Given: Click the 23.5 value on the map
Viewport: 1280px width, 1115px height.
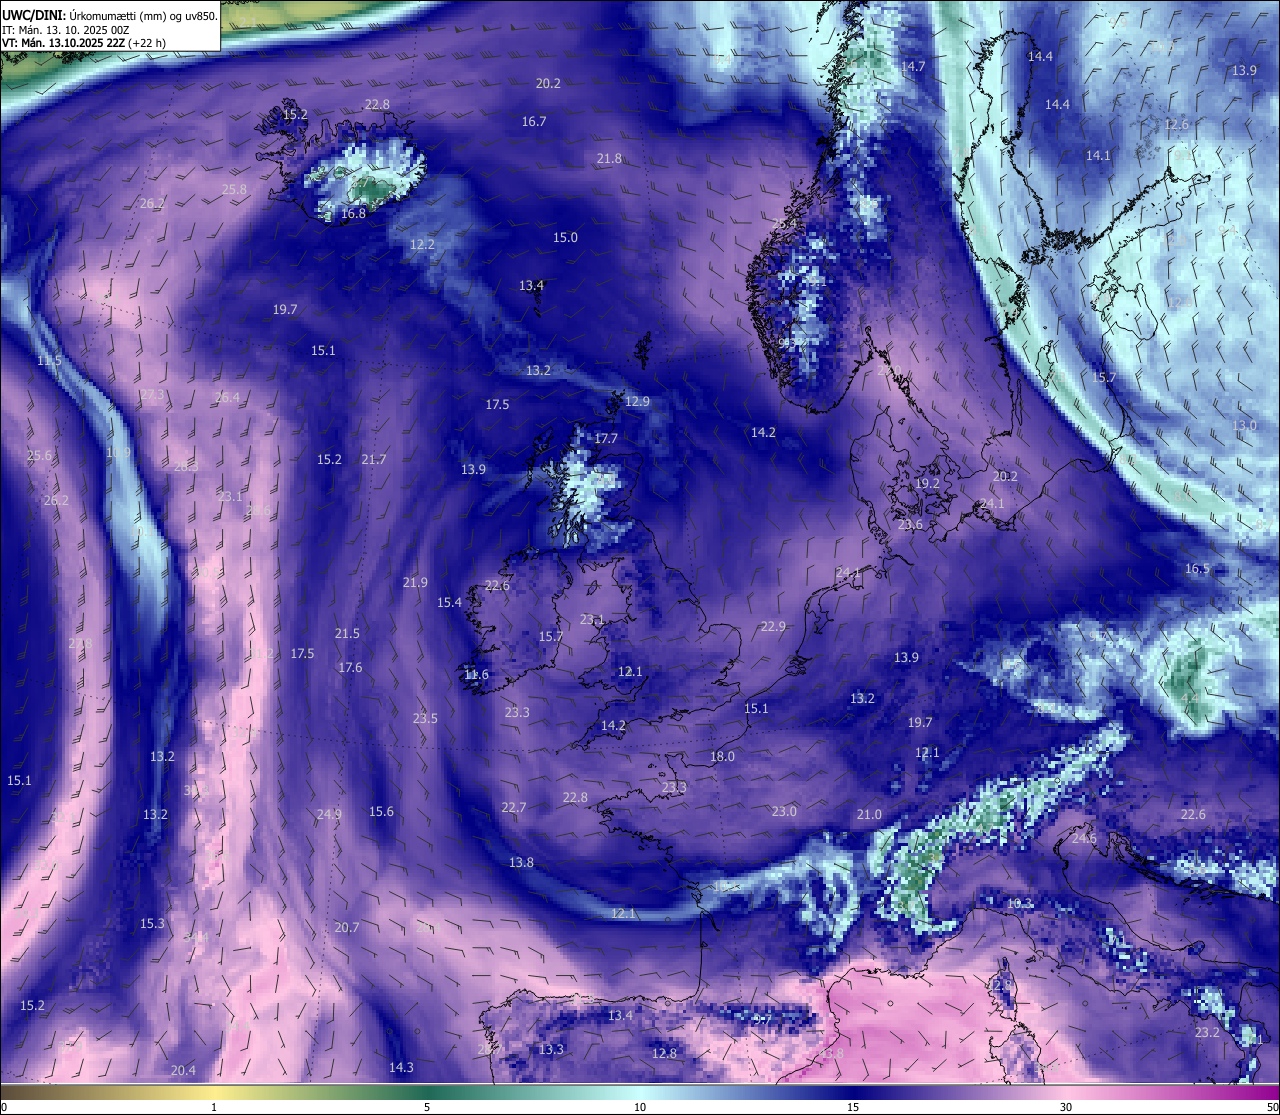Looking at the screenshot, I should [x=425, y=718].
